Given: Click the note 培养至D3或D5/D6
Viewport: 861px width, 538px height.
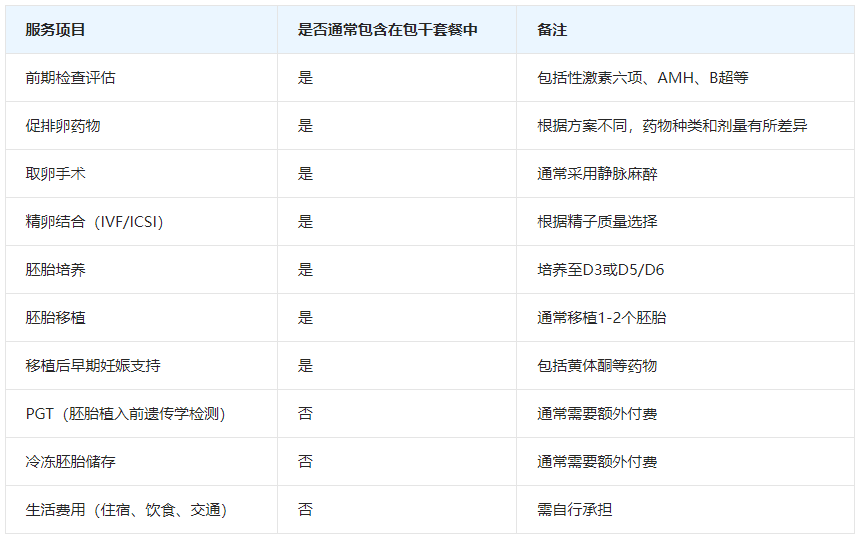Looking at the screenshot, I should tap(600, 270).
